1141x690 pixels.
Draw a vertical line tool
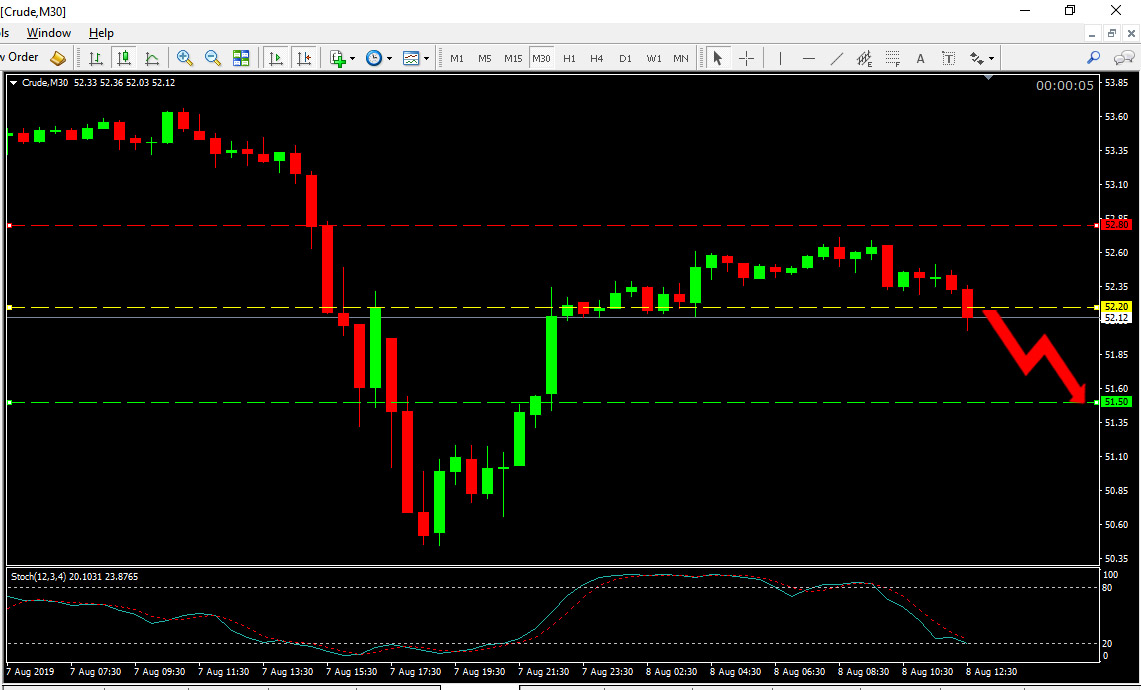[780, 58]
